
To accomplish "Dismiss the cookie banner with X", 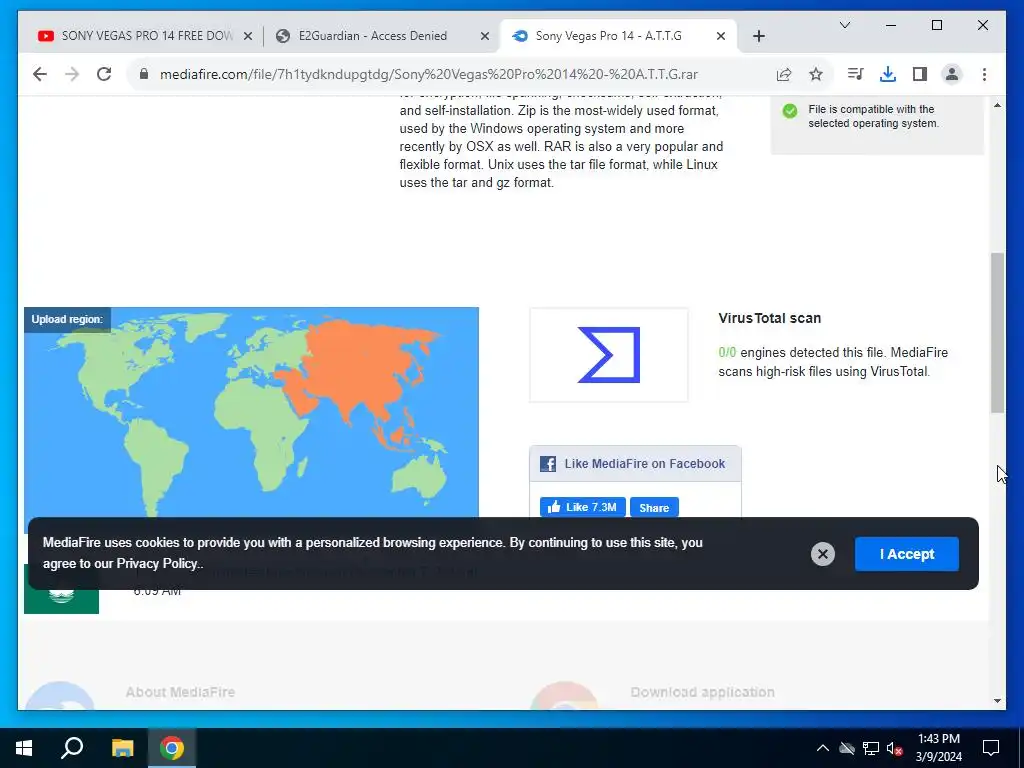I will coord(823,554).
